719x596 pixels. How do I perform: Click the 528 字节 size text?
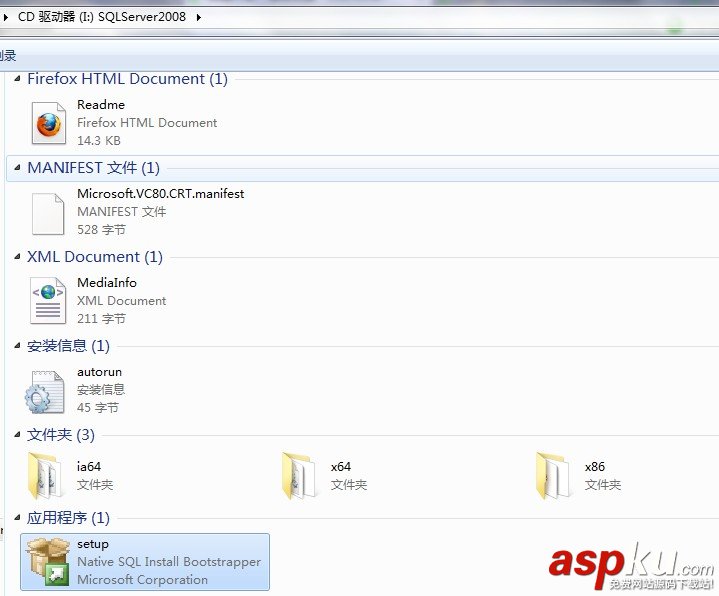101,229
